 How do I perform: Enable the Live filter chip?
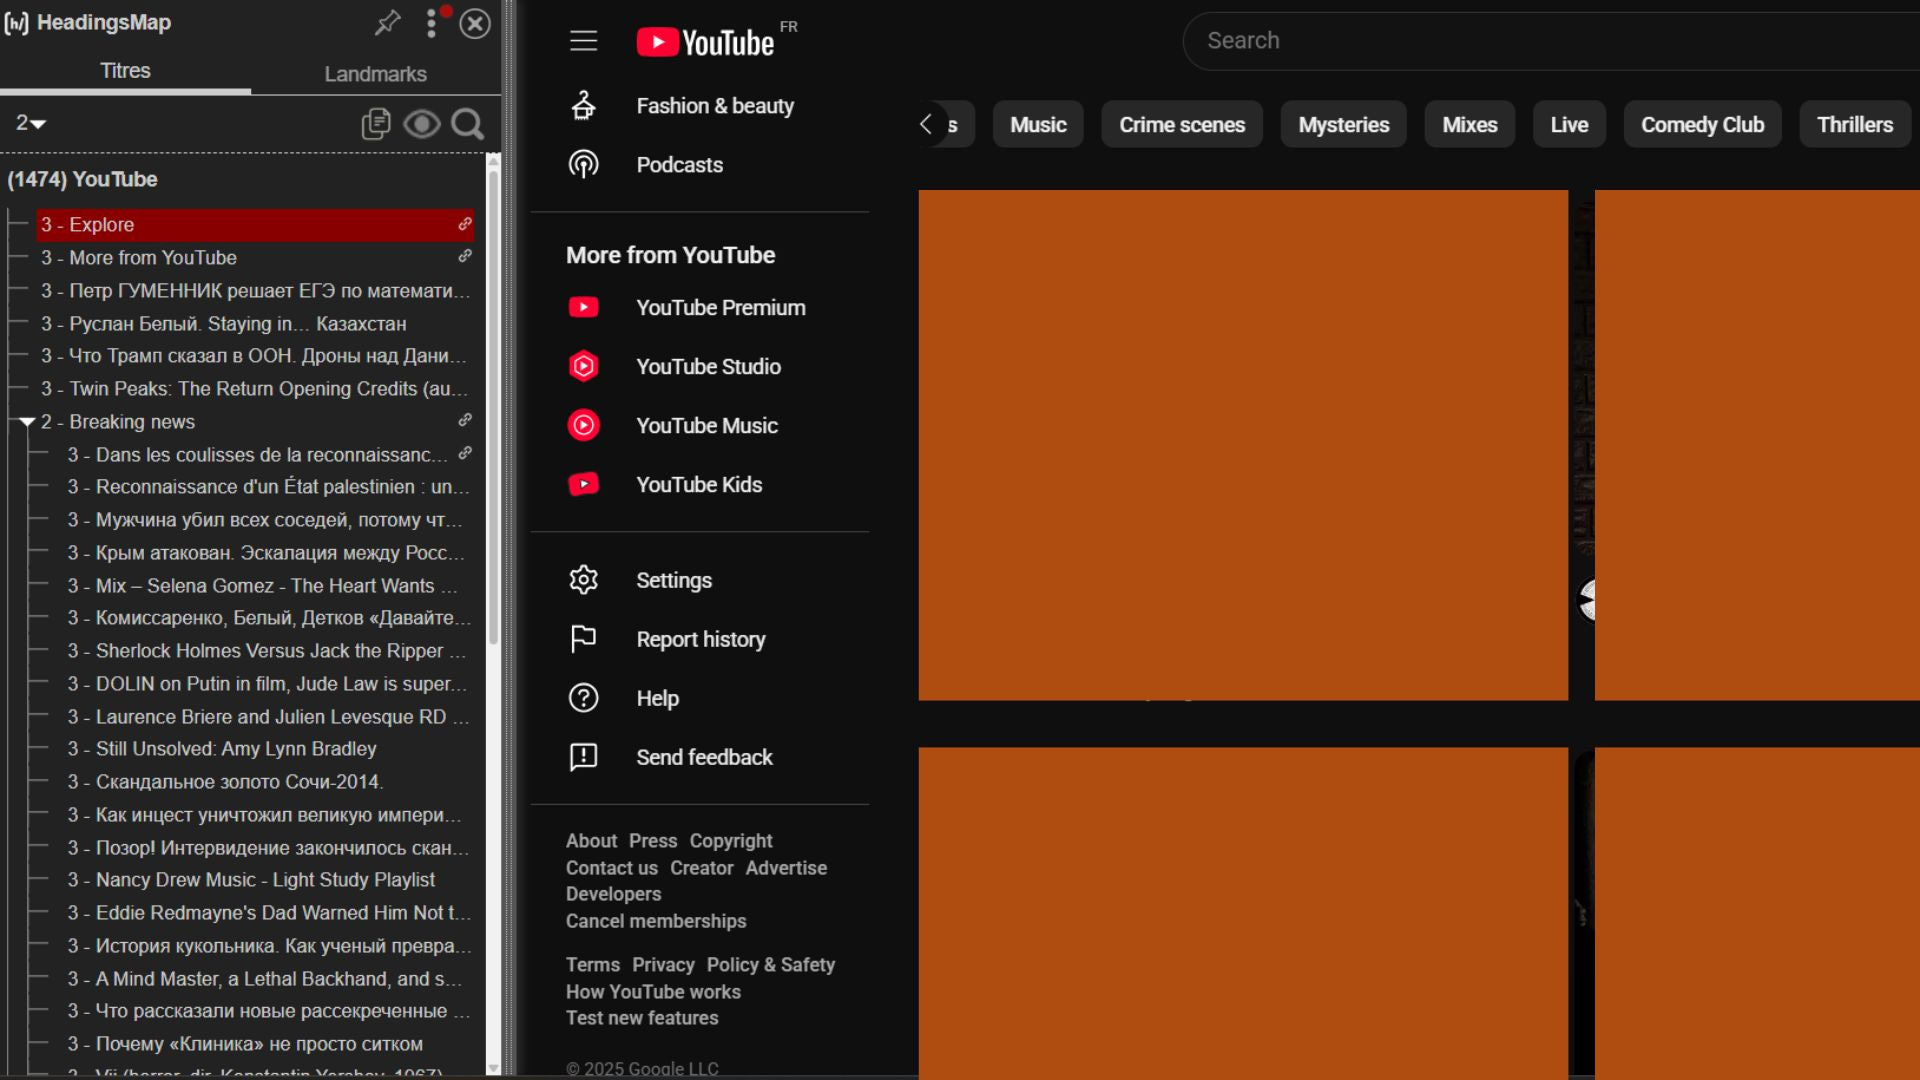click(x=1568, y=125)
